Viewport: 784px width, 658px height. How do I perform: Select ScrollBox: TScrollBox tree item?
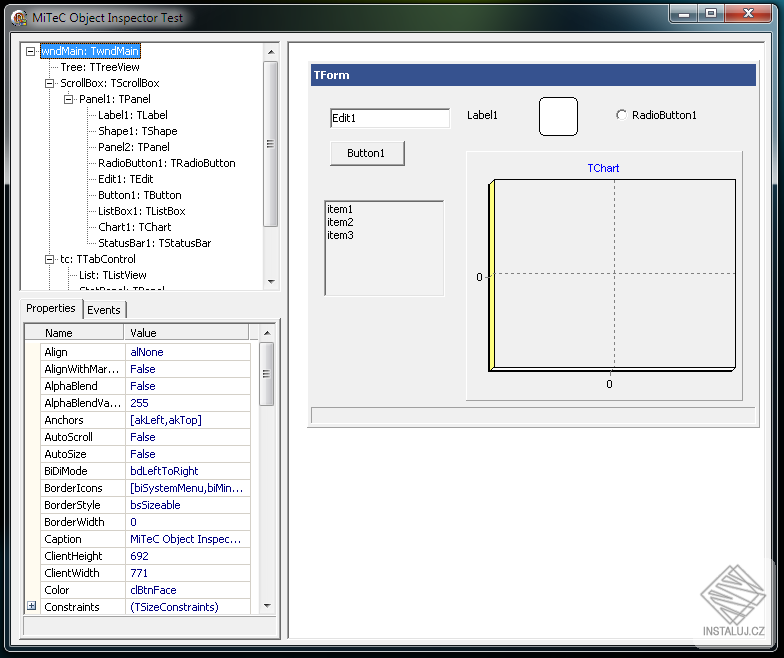[110, 83]
